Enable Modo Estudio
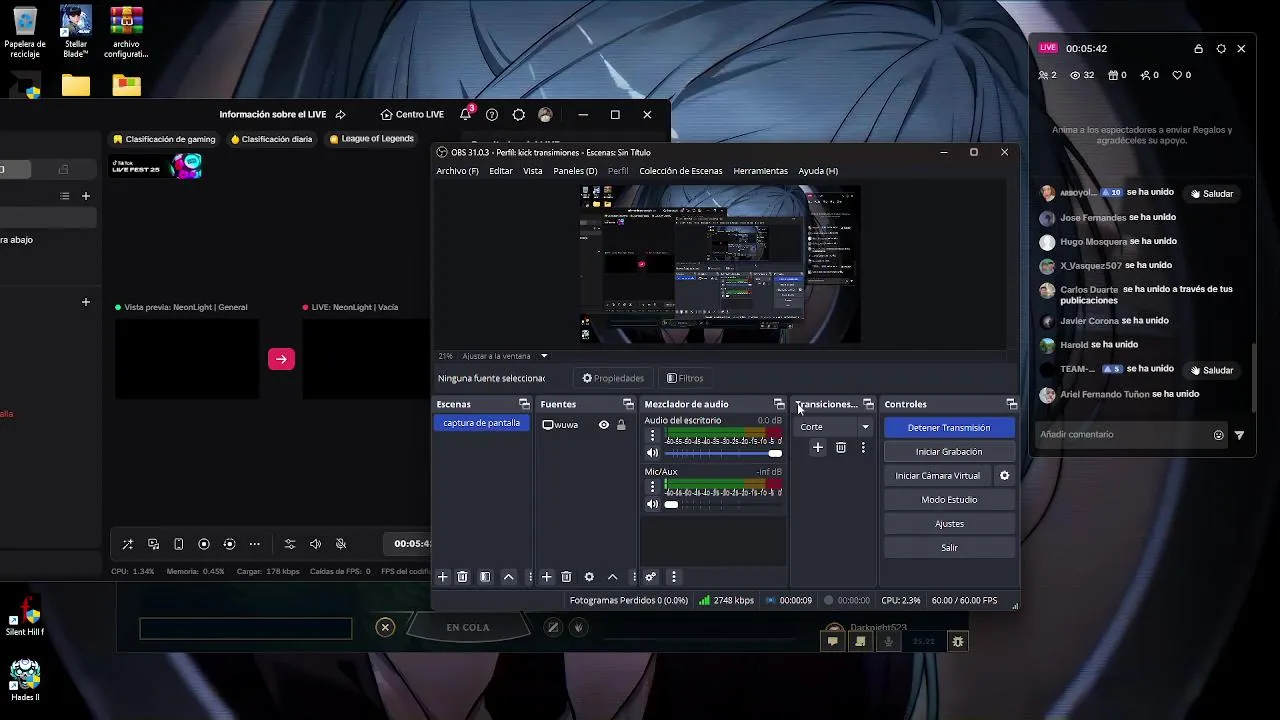 pyautogui.click(x=949, y=500)
